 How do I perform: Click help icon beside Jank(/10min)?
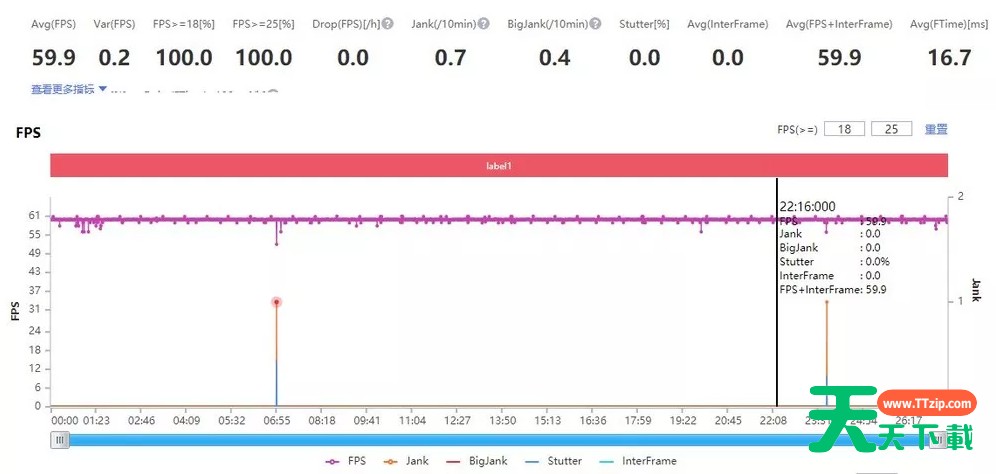point(484,24)
